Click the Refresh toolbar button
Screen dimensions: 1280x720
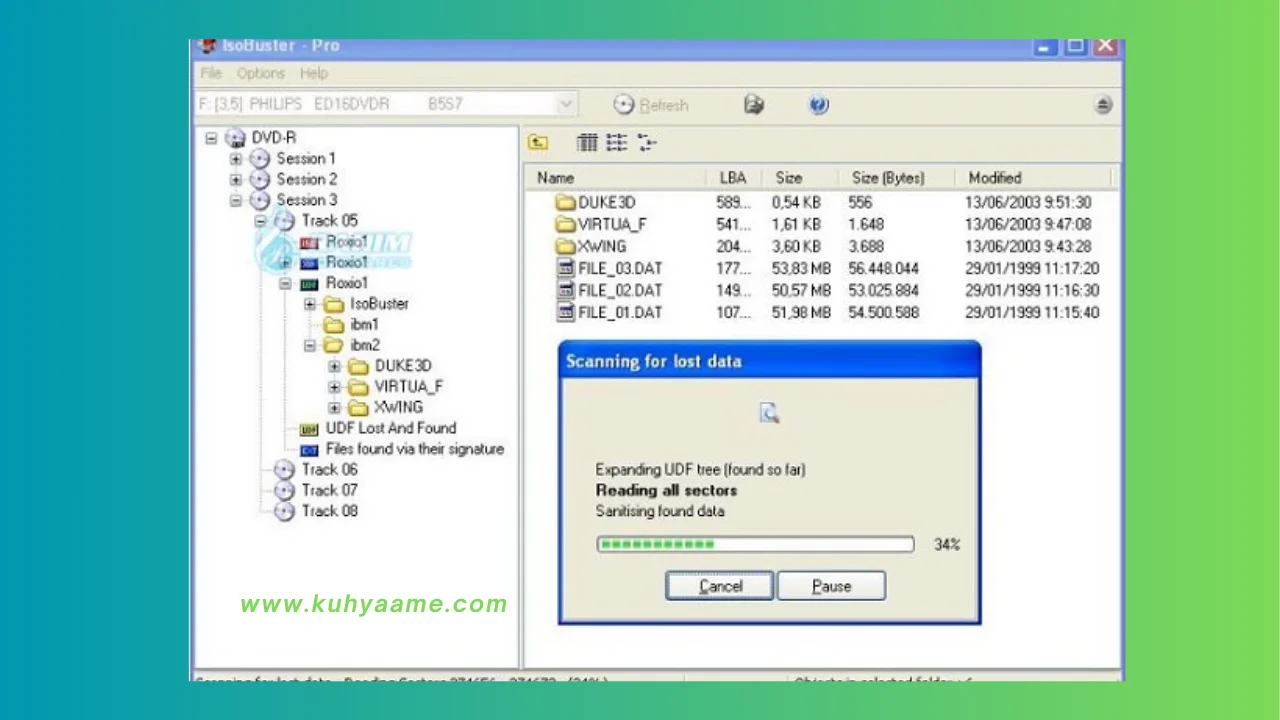pos(651,105)
